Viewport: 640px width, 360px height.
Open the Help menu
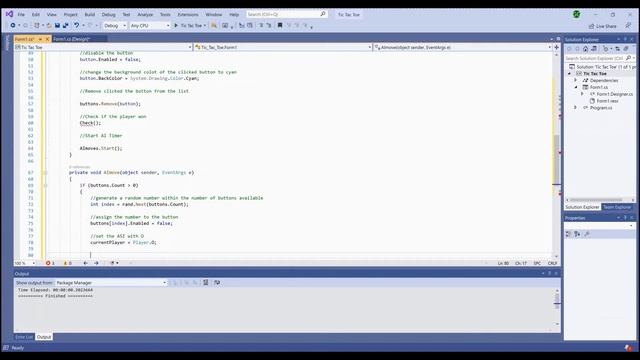coord(234,14)
